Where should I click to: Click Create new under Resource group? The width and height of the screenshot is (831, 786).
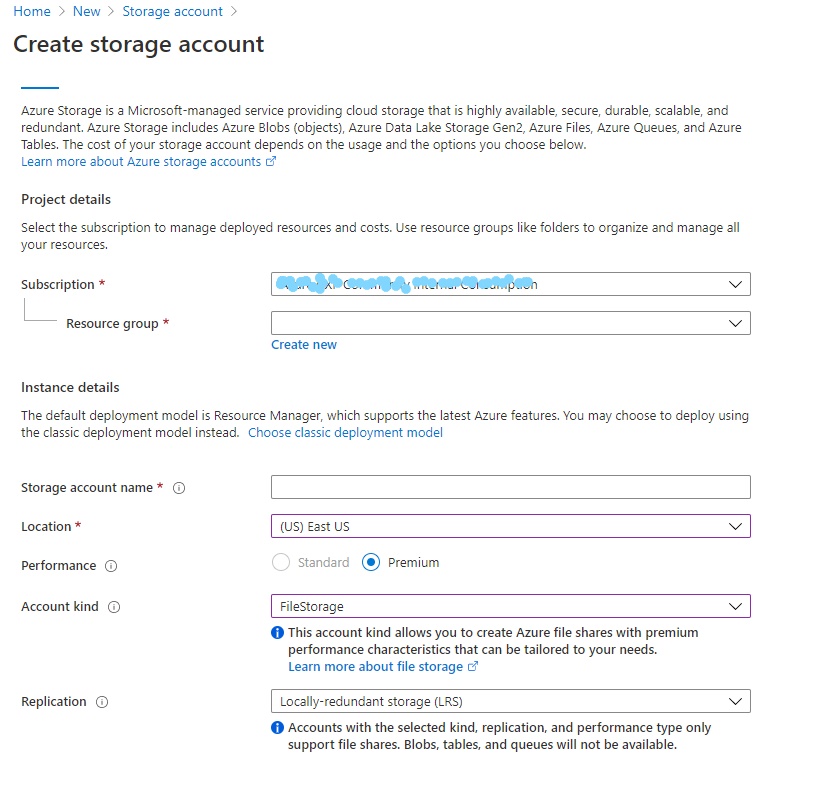[x=303, y=344]
